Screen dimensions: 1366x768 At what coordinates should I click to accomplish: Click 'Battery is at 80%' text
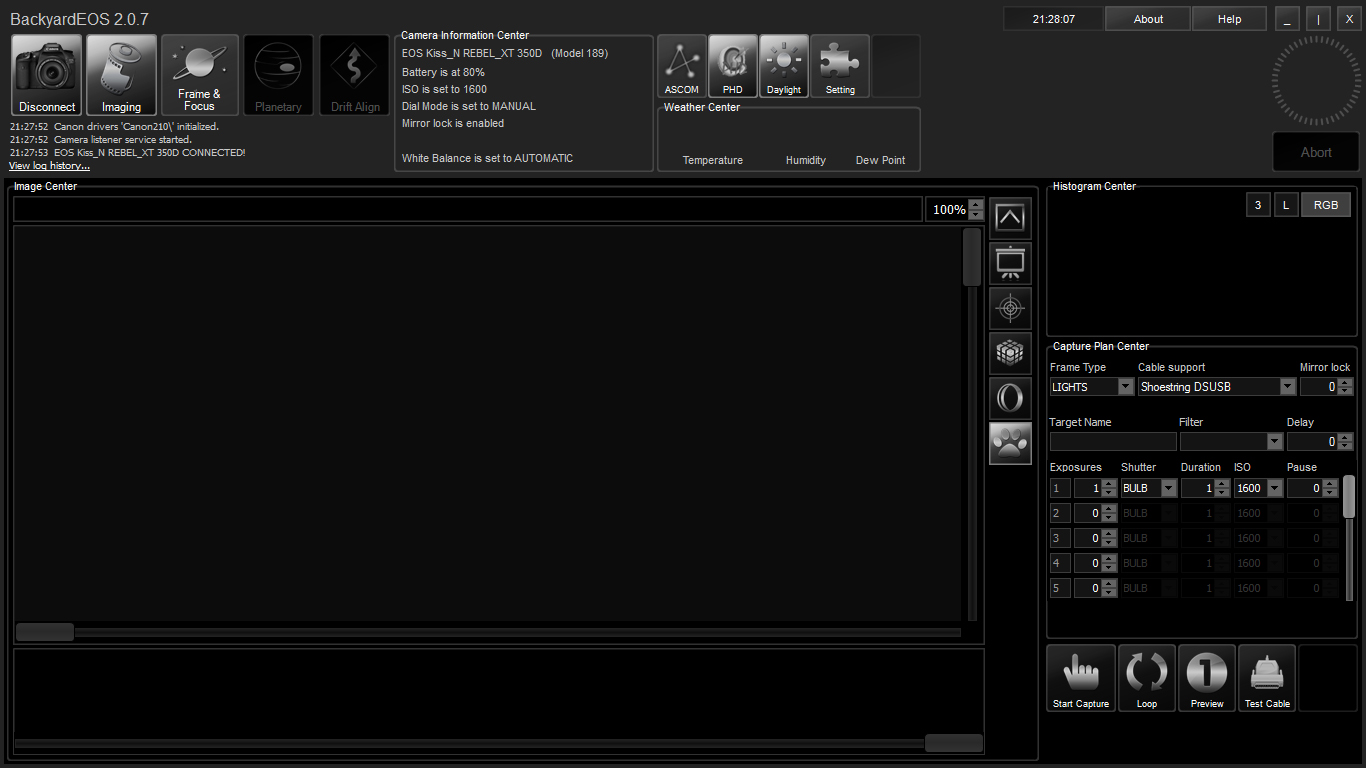coord(443,72)
